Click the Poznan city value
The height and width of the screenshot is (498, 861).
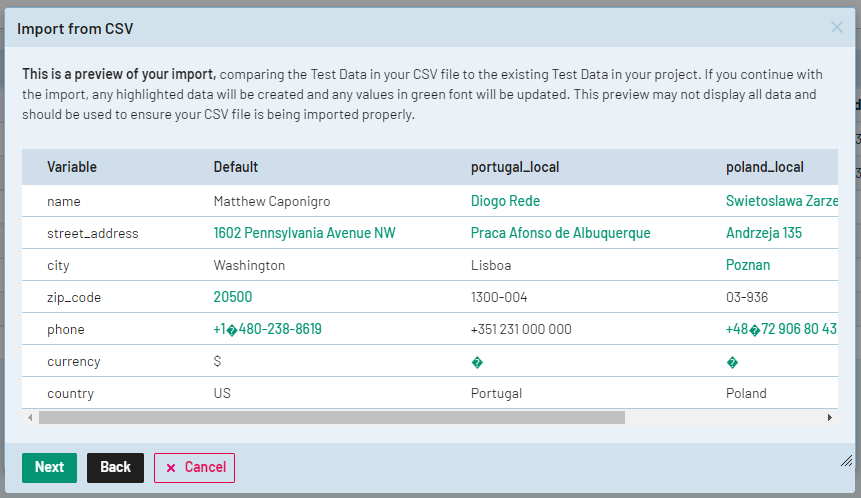point(748,265)
